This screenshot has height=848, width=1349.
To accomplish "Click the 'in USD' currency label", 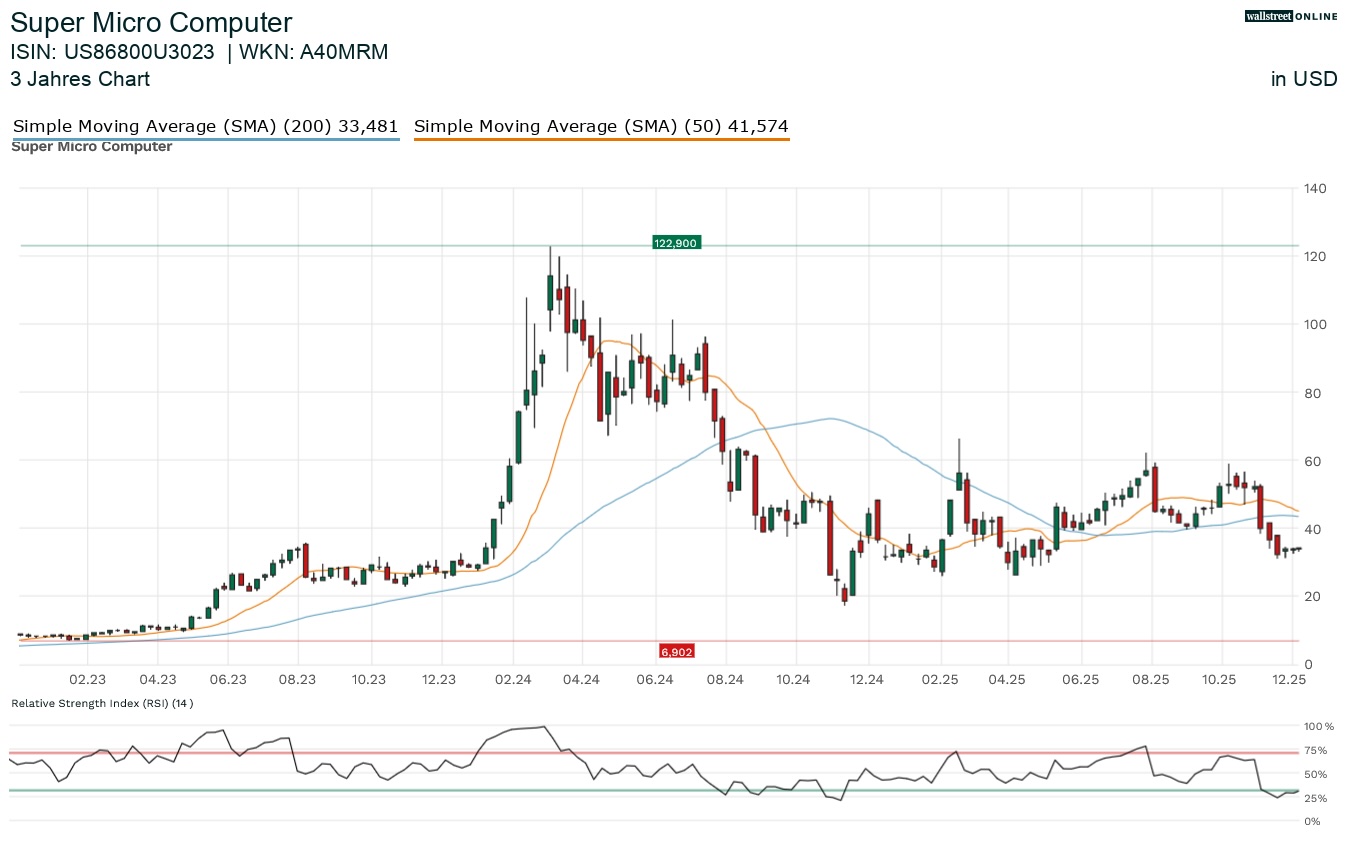I will tap(1303, 79).
